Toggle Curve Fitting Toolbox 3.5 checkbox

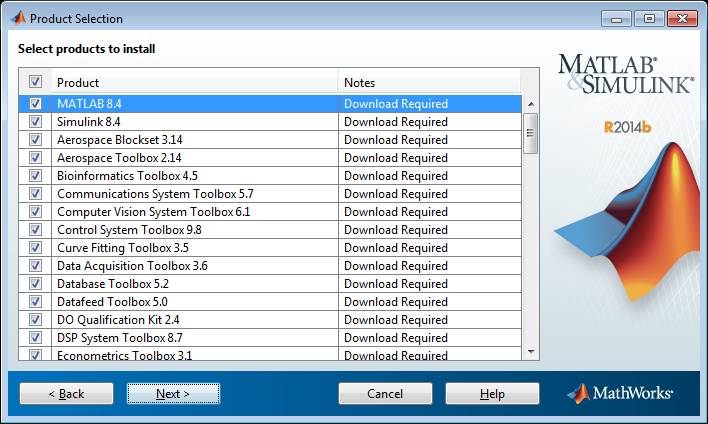tap(36, 248)
